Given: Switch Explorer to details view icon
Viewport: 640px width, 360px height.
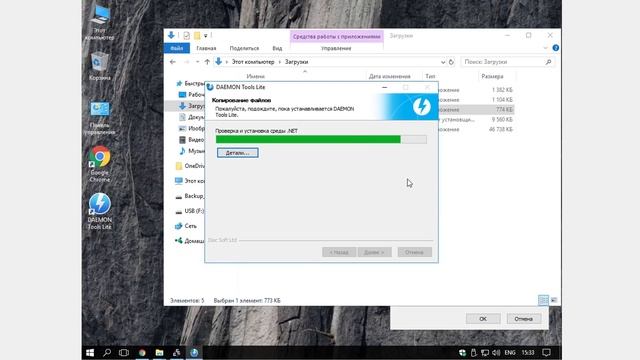Looking at the screenshot, I should (543, 300).
